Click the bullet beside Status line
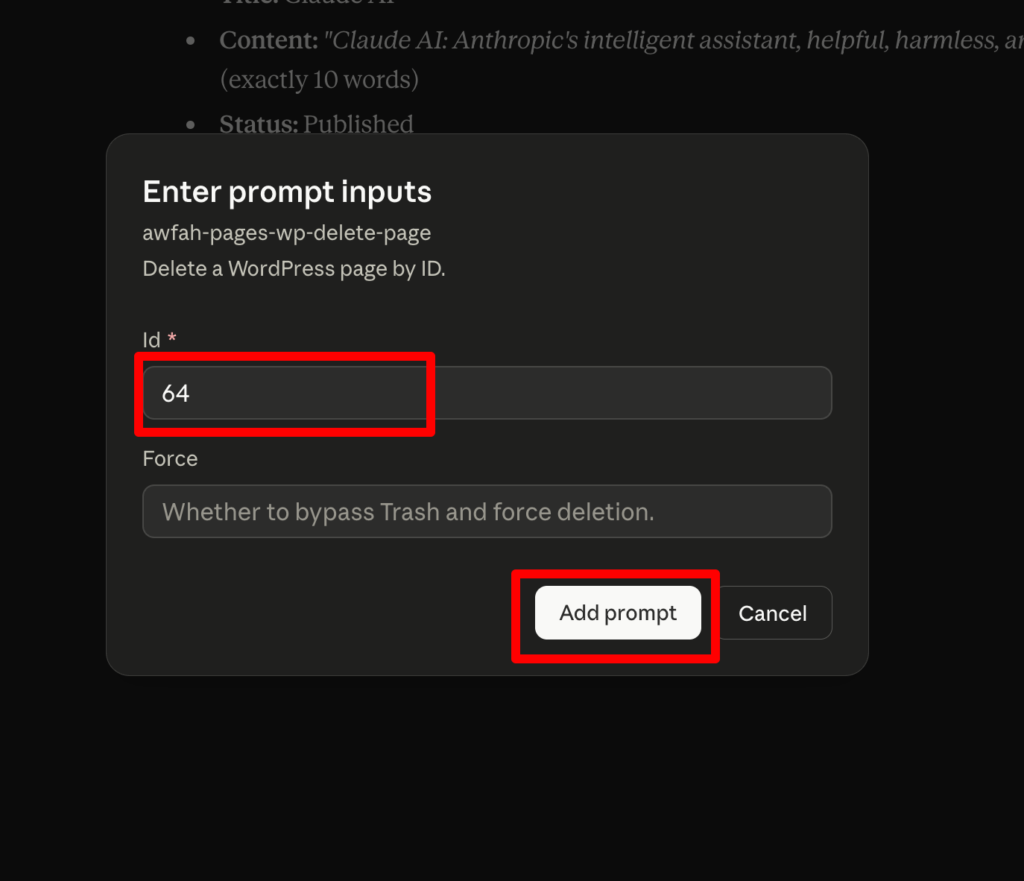Screen dimensions: 1024x881 pyautogui.click(x=191, y=124)
